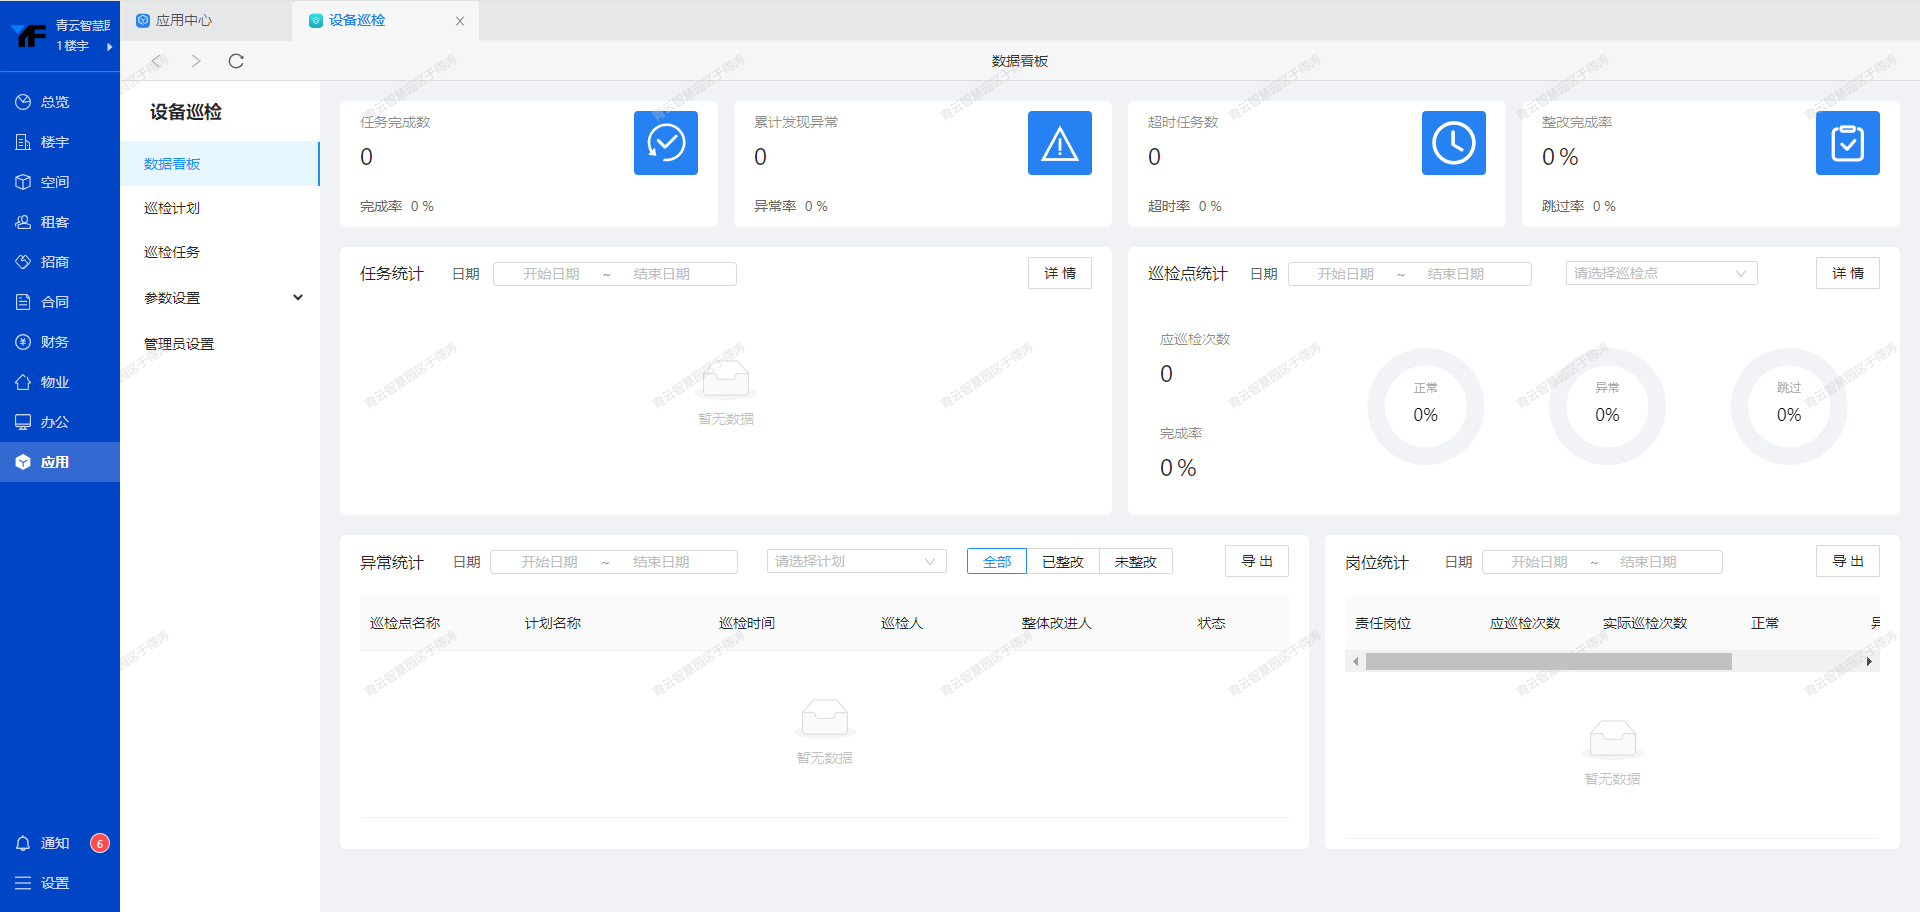The width and height of the screenshot is (1920, 912).
Task: Switch filter to 未整改
Action: pyautogui.click(x=1135, y=562)
